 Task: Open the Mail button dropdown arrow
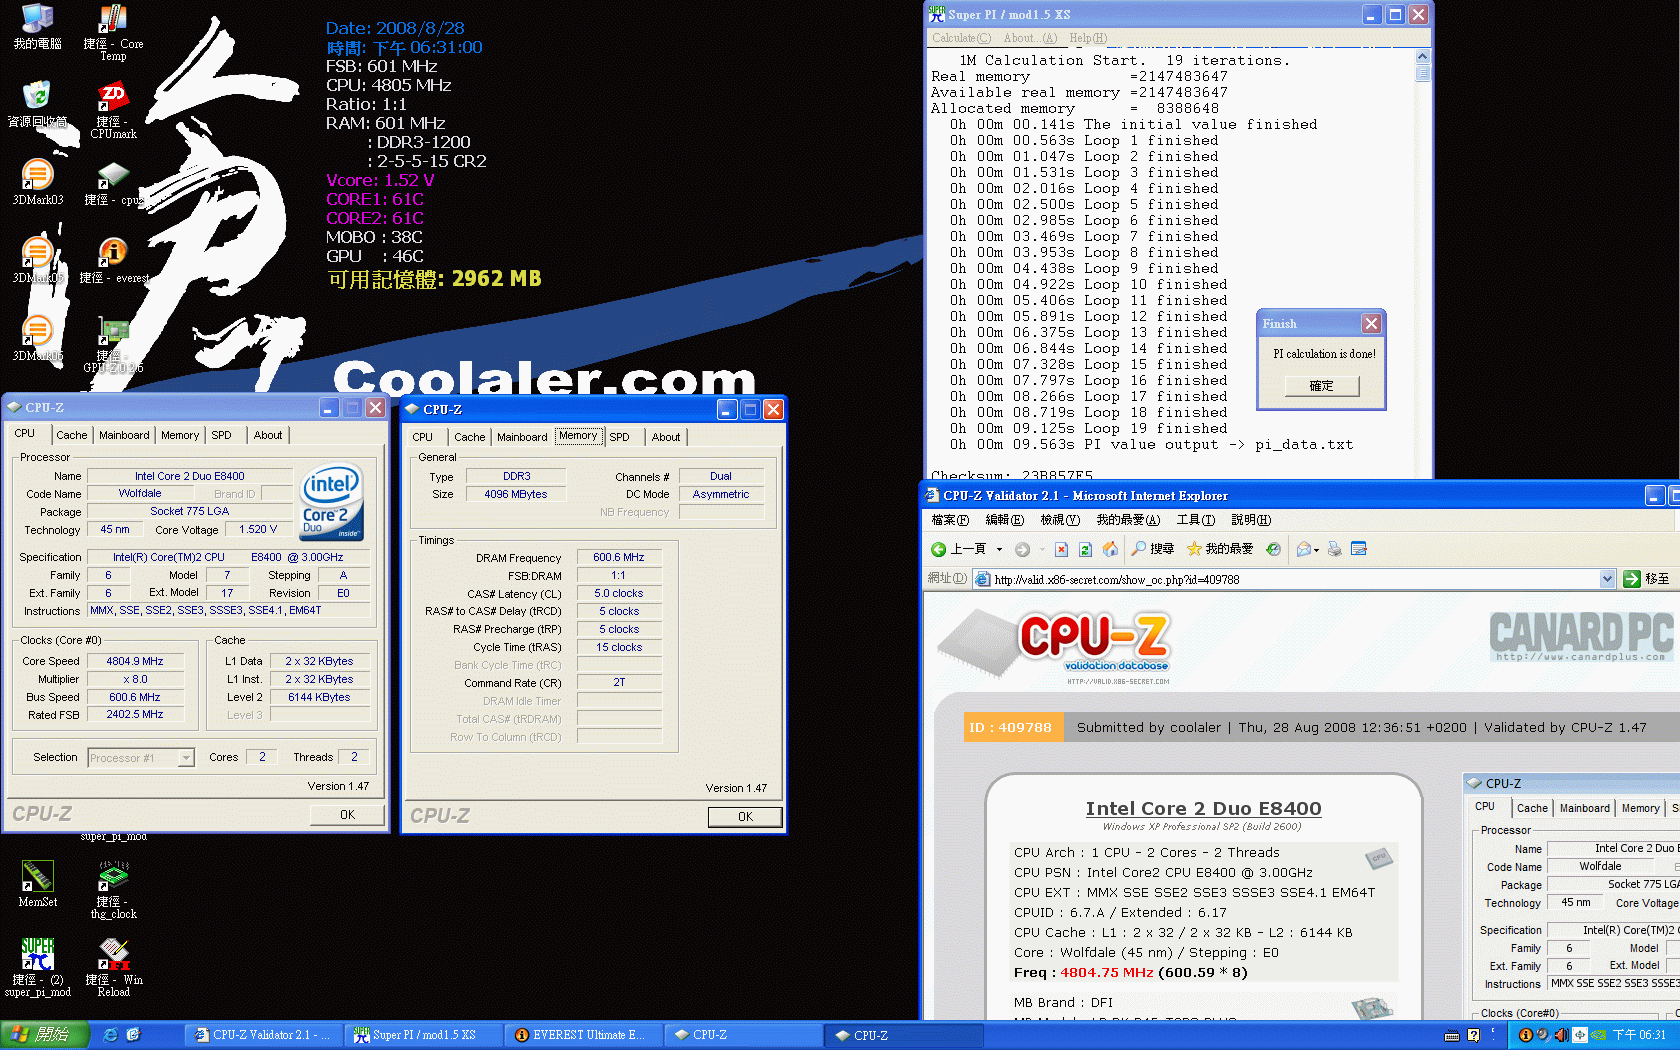[x=1317, y=550]
